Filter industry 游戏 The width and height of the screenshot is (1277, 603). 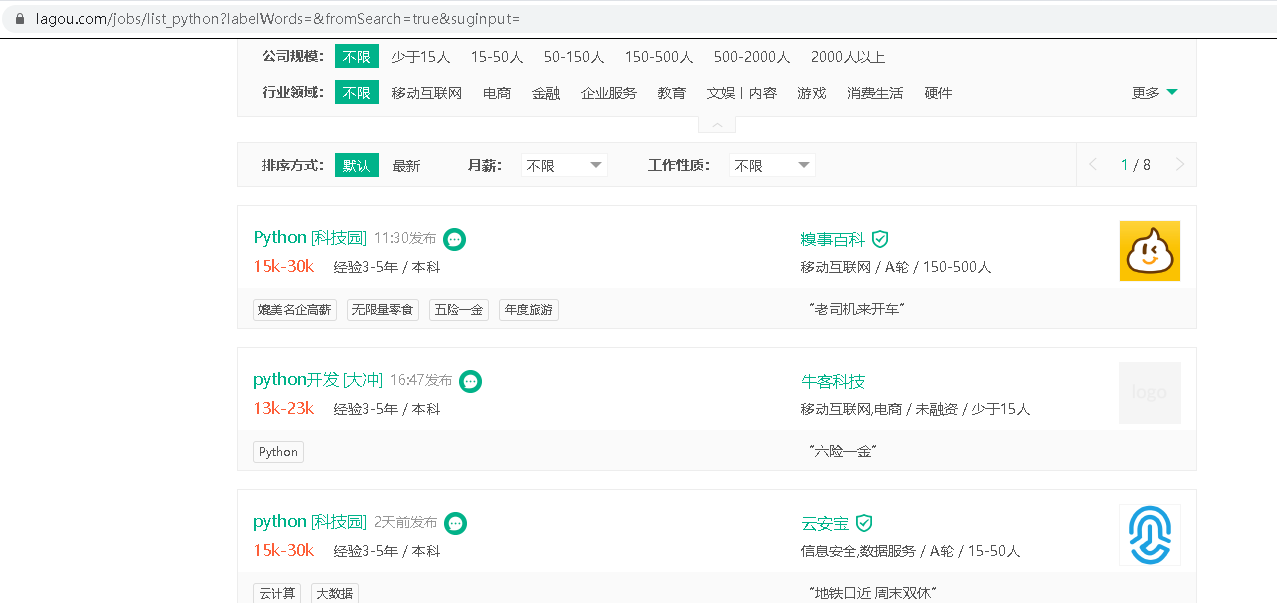[812, 93]
